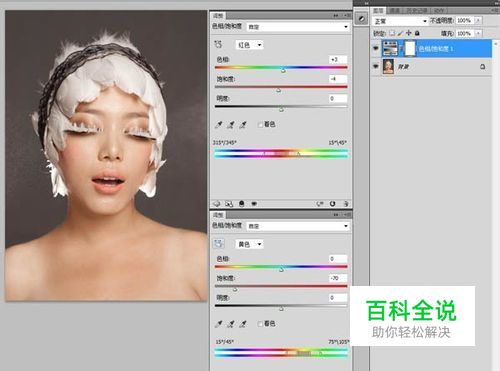Screen dimensions: 500x371
Task: Hide the 背景 layer eye
Action: (x=376, y=67)
